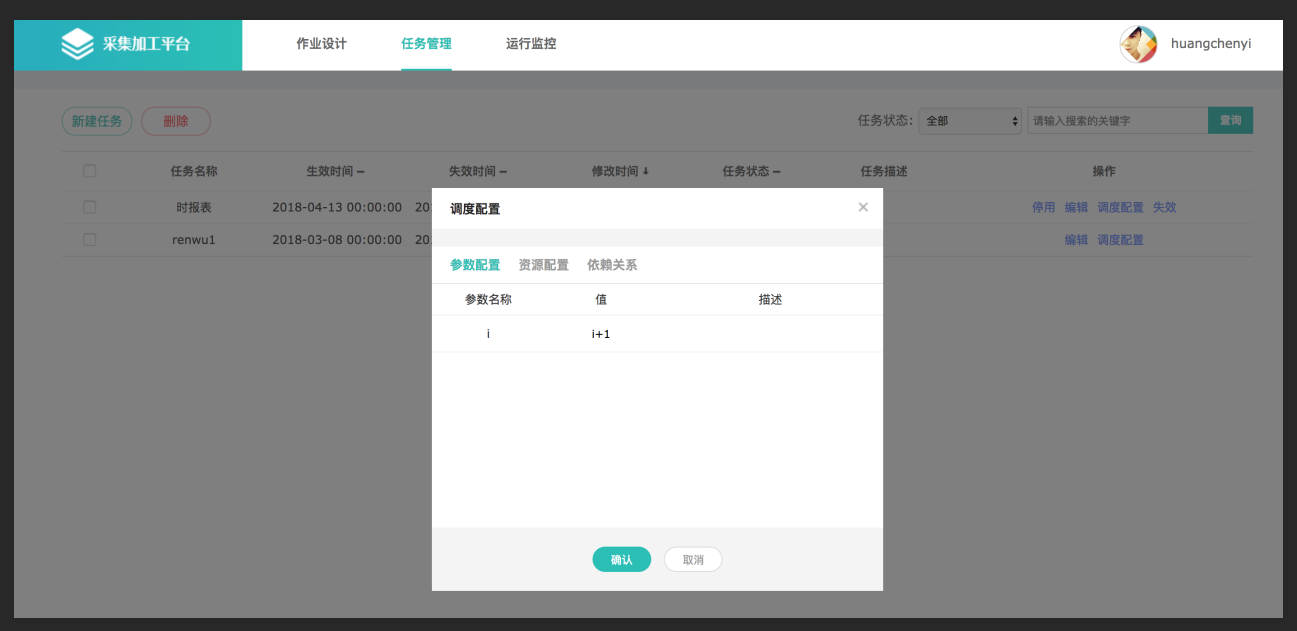Screen dimensions: 1297x631
Task: Go to 运行监控 page
Action: [531, 44]
